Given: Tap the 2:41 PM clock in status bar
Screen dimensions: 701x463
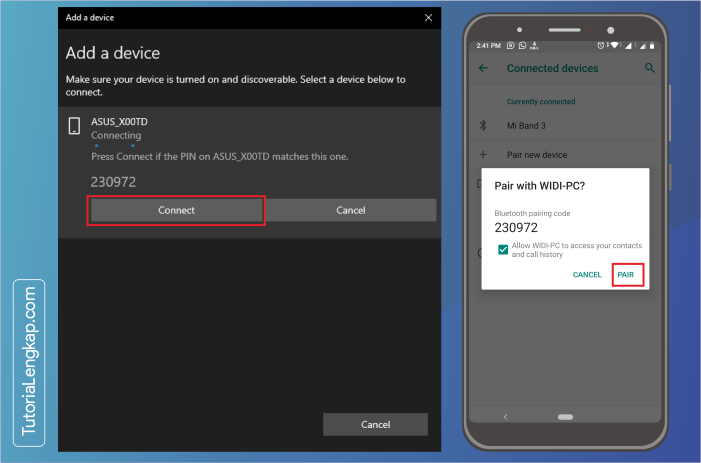Looking at the screenshot, I should pyautogui.click(x=488, y=46).
